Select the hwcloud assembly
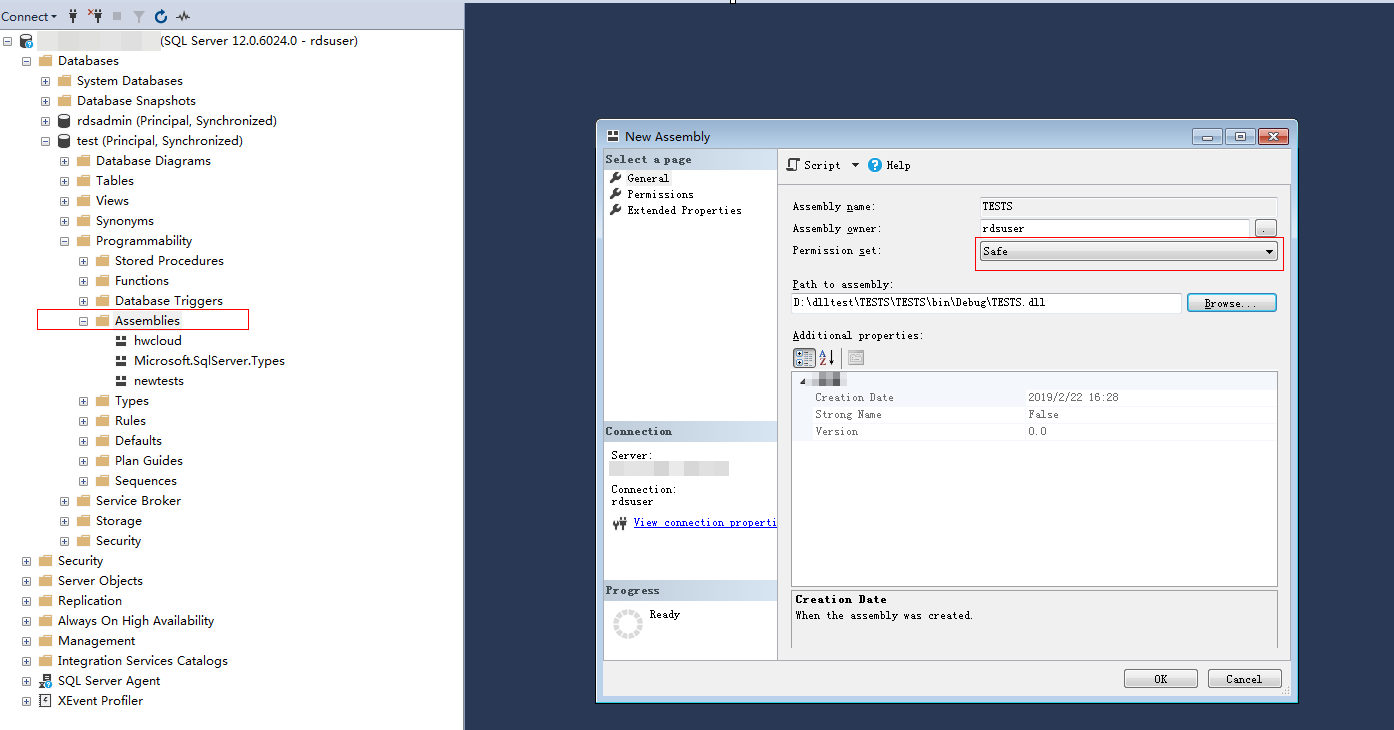Screen dimensions: 1394x730 tap(158, 341)
